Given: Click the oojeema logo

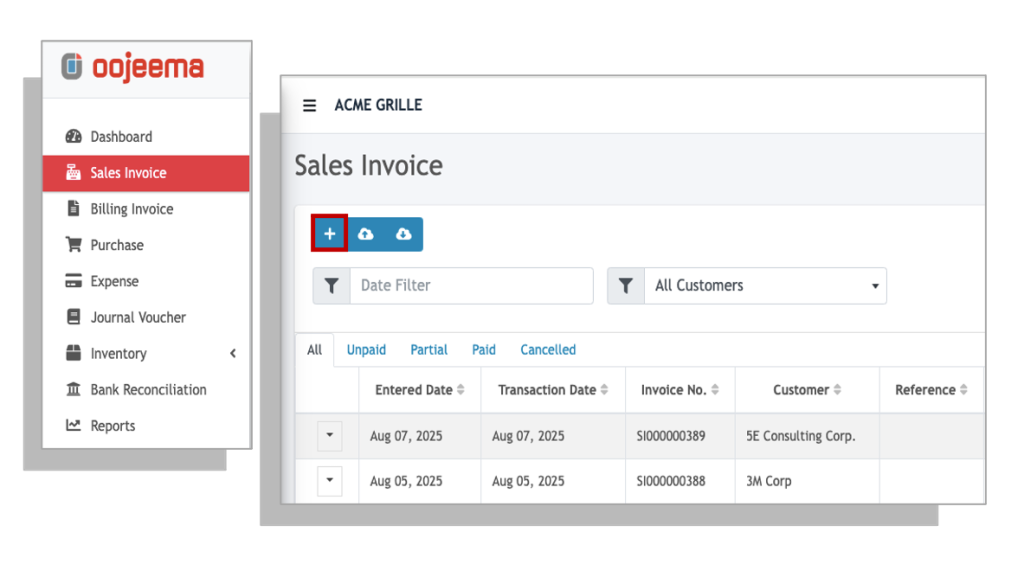Looking at the screenshot, I should [x=132, y=68].
